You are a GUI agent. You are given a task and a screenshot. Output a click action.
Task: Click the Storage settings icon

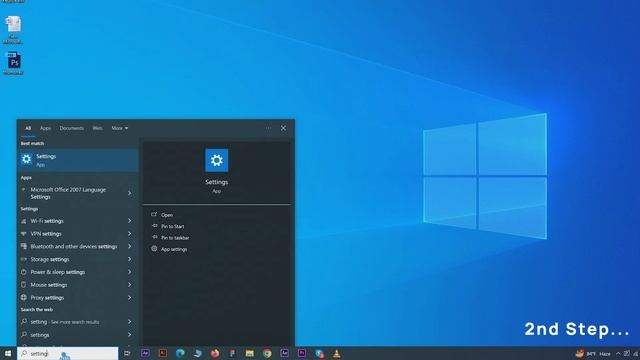point(24,259)
